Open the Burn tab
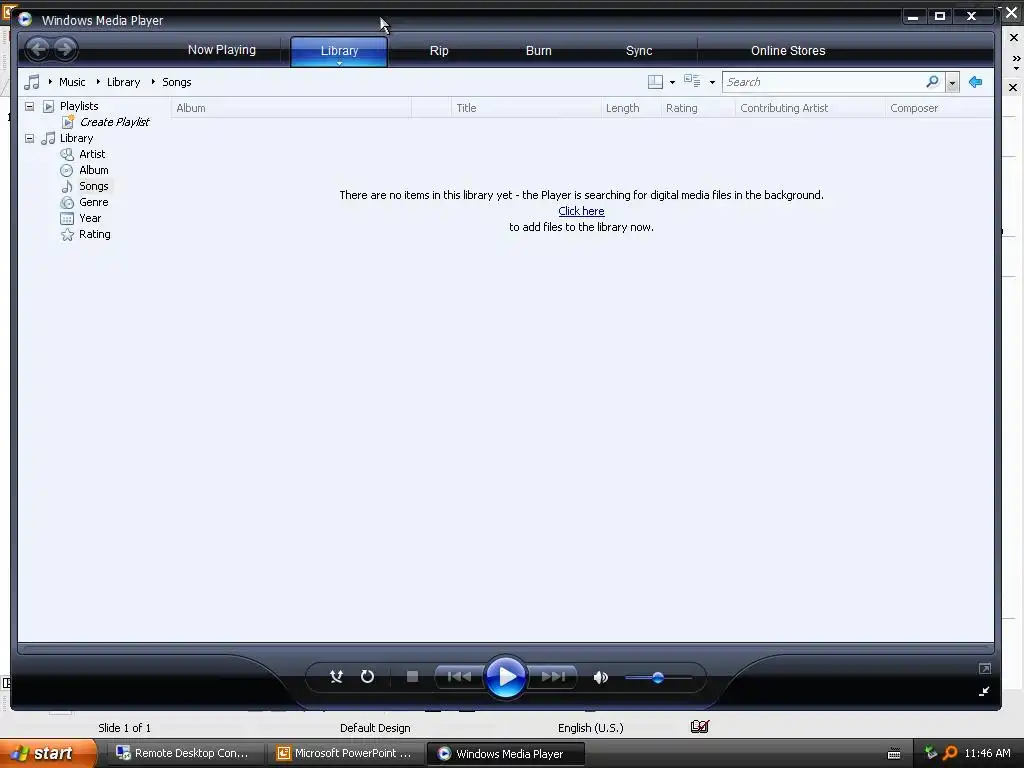The height and width of the screenshot is (768, 1024). [x=539, y=51]
